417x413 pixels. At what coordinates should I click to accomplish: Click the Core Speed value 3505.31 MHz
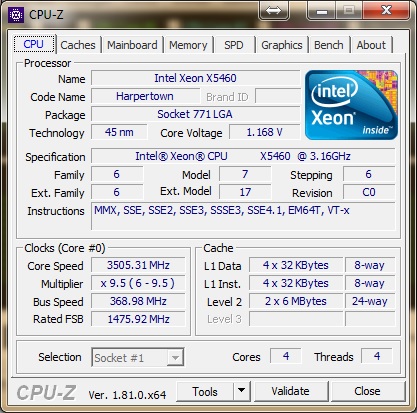(x=138, y=265)
